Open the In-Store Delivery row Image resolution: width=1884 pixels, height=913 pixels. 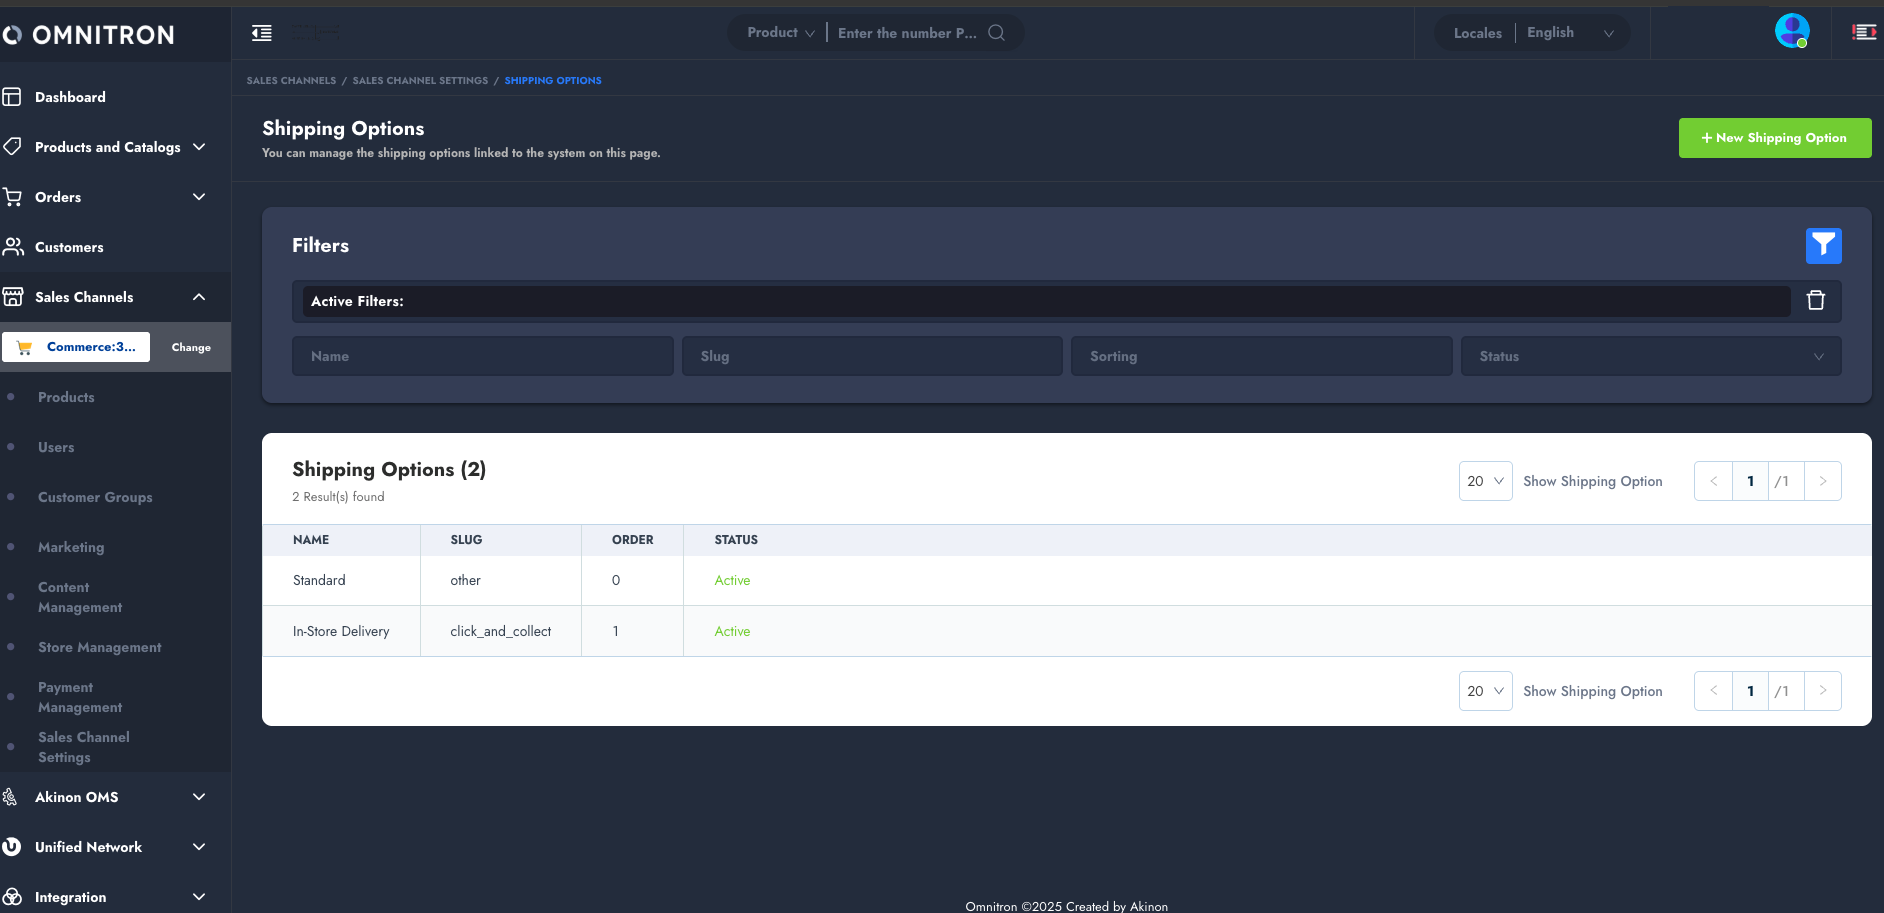coord(341,631)
